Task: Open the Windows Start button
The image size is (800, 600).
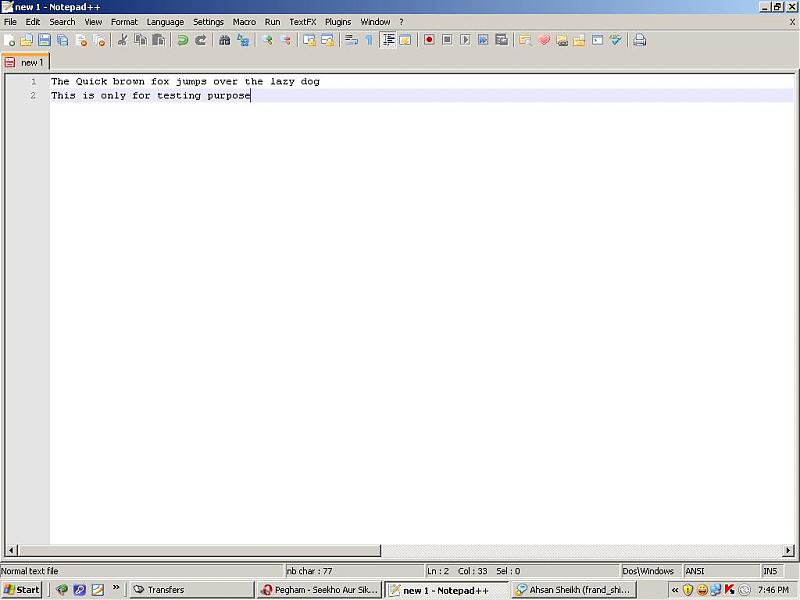Action: (22, 590)
